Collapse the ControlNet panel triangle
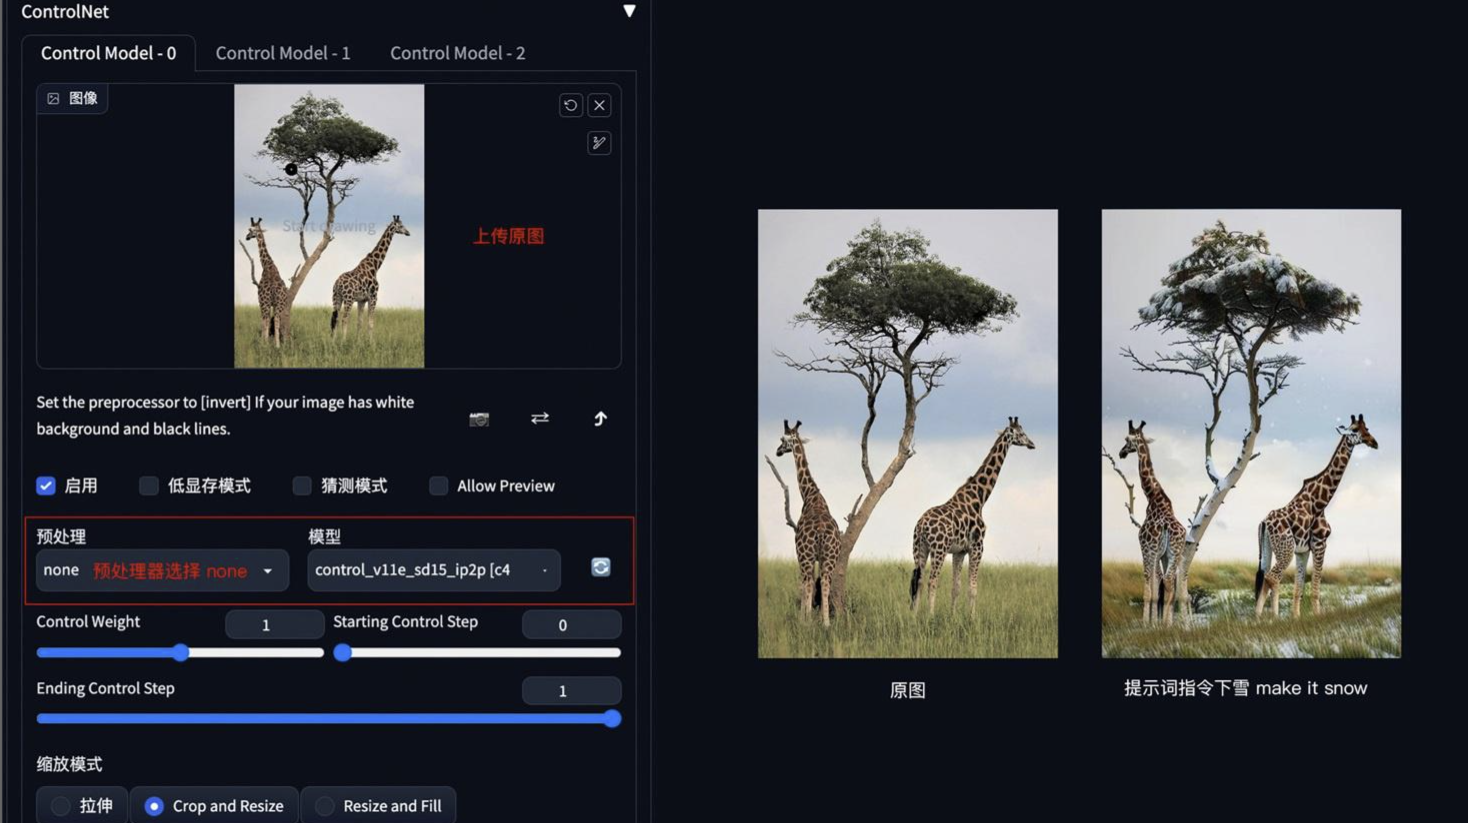Screen dimensions: 1468x823 pos(629,11)
